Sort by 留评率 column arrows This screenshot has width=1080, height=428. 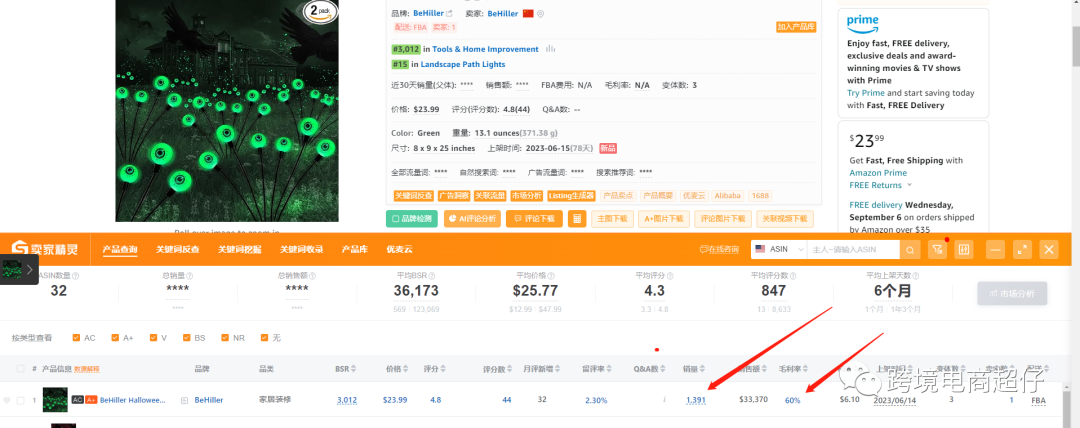(610, 369)
